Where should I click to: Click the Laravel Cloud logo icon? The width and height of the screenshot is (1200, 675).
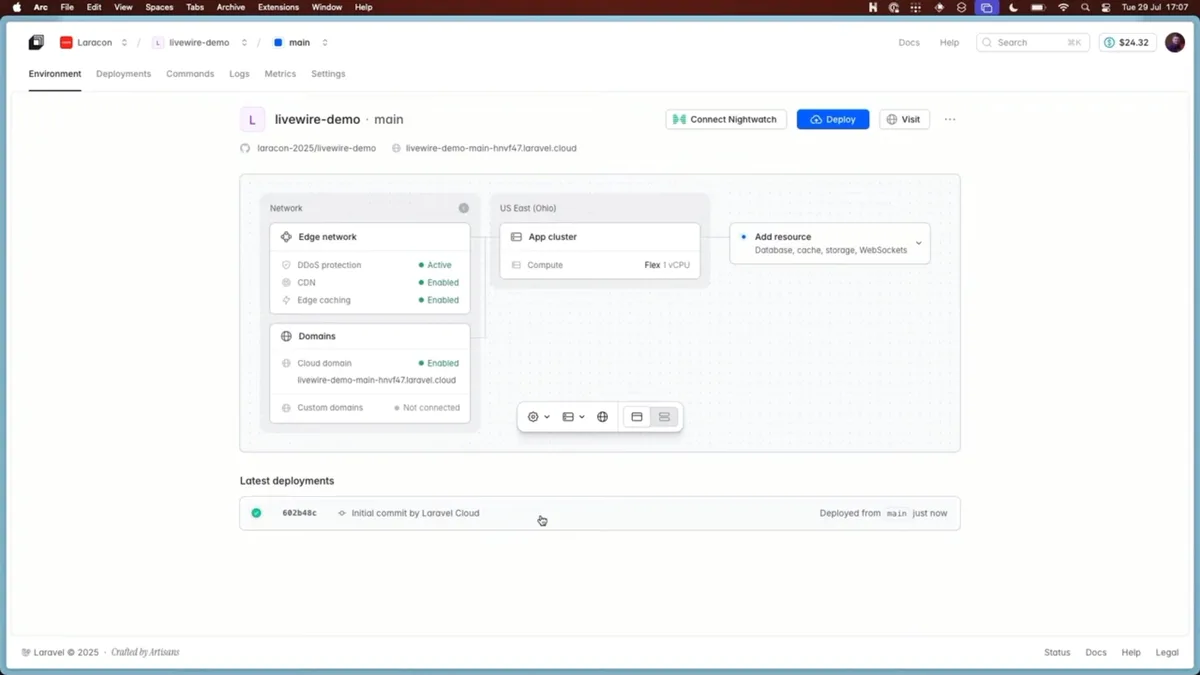click(36, 43)
